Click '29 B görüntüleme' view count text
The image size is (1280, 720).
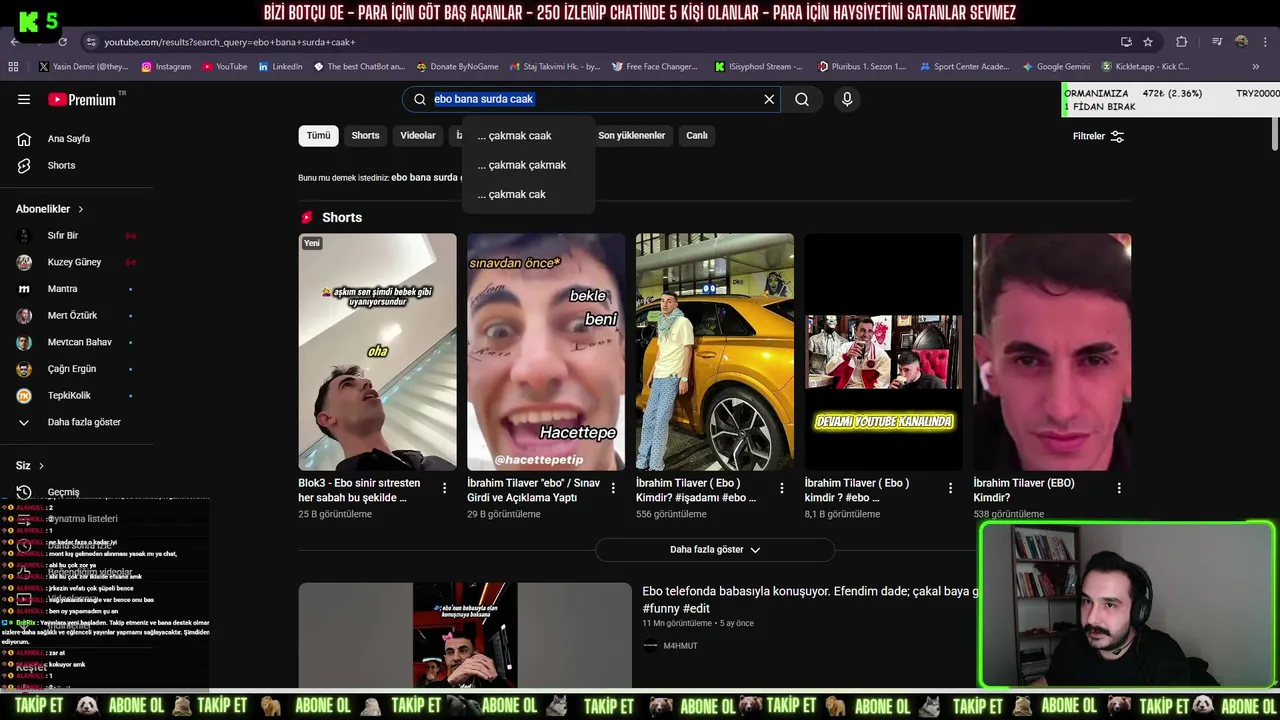(x=504, y=514)
